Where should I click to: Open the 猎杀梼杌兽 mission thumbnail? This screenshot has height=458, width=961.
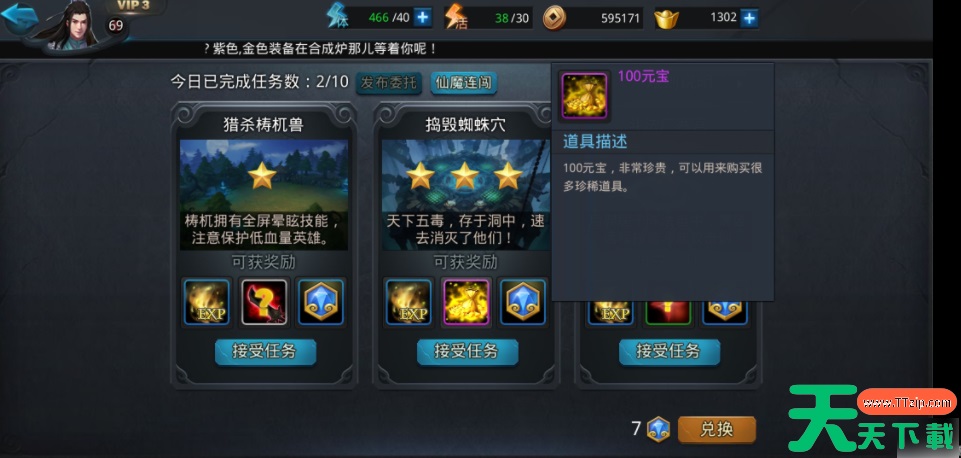pos(264,194)
